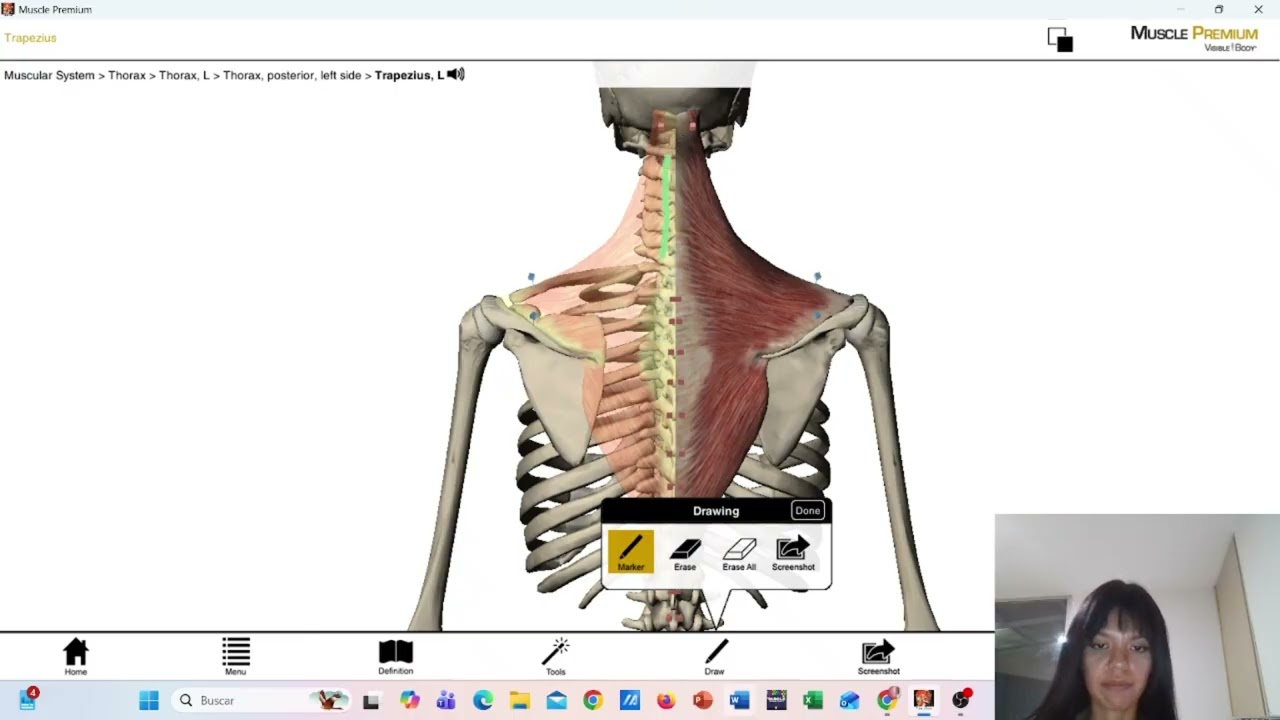
Task: Open the Menu list icon
Action: 236,657
